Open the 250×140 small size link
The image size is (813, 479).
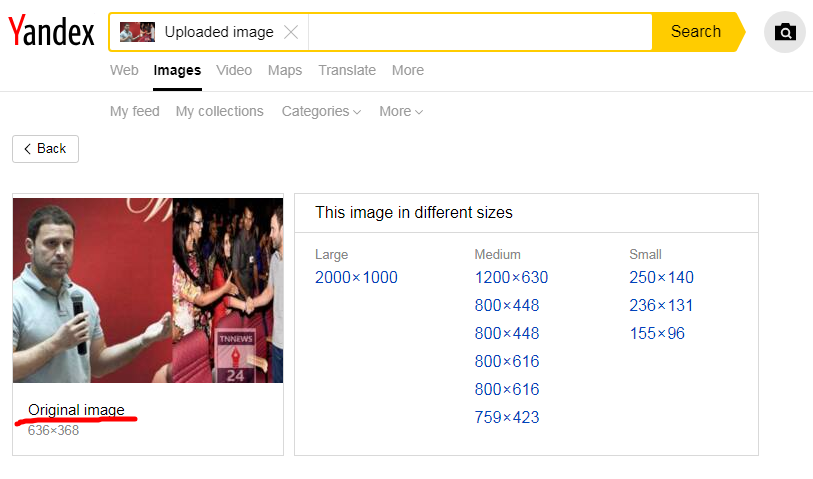(661, 277)
